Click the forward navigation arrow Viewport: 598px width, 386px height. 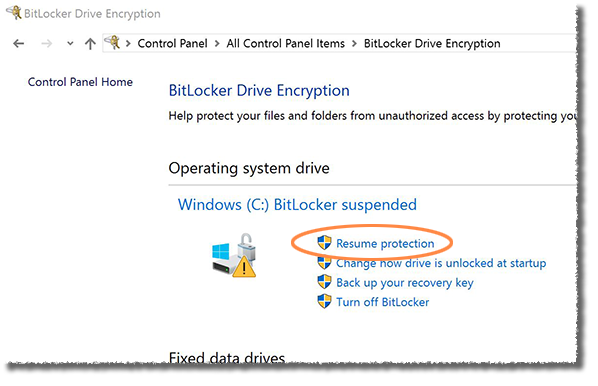pos(47,43)
